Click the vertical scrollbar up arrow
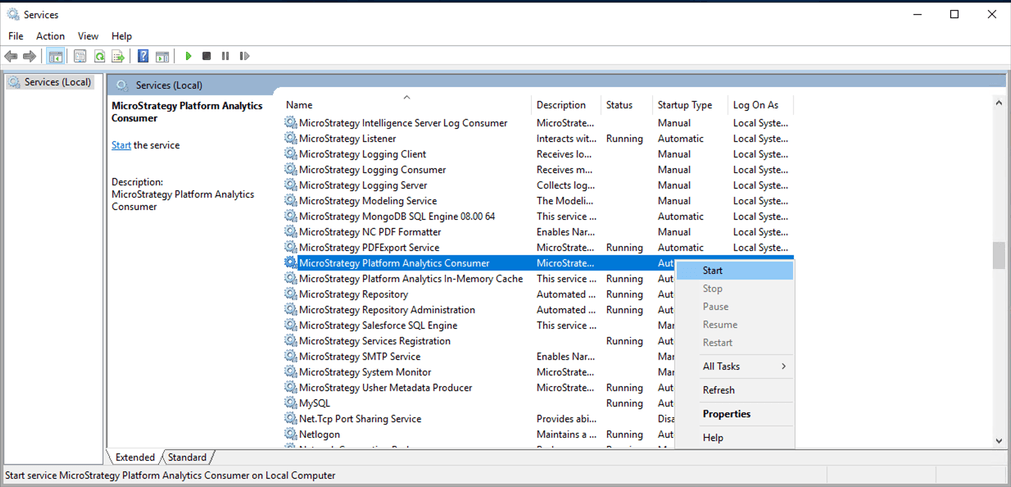 click(x=999, y=102)
